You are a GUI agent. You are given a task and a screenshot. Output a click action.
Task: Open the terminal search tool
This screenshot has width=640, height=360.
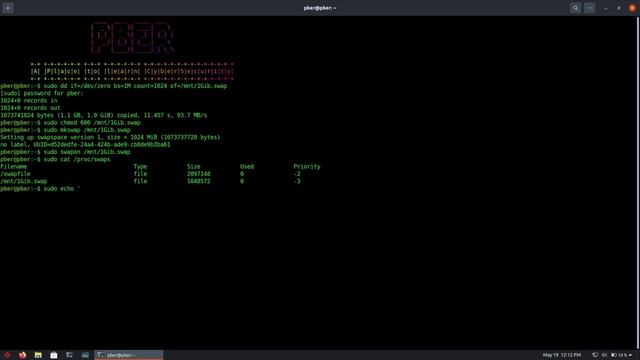[576, 8]
